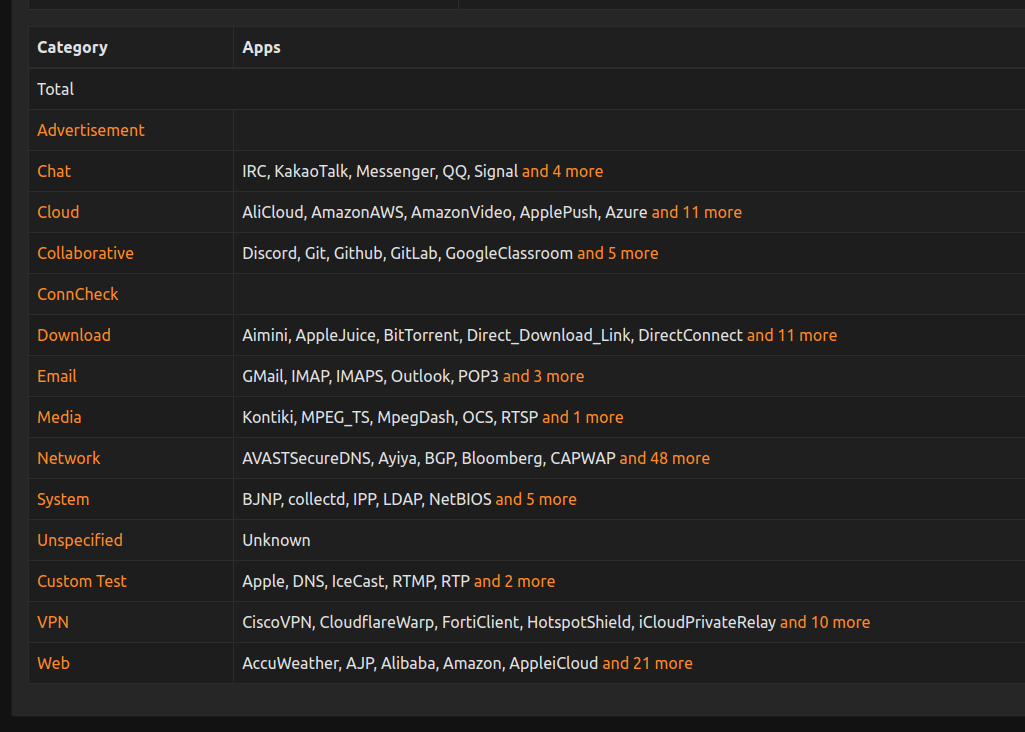Open the Chat category
The height and width of the screenshot is (732, 1025).
54,171
